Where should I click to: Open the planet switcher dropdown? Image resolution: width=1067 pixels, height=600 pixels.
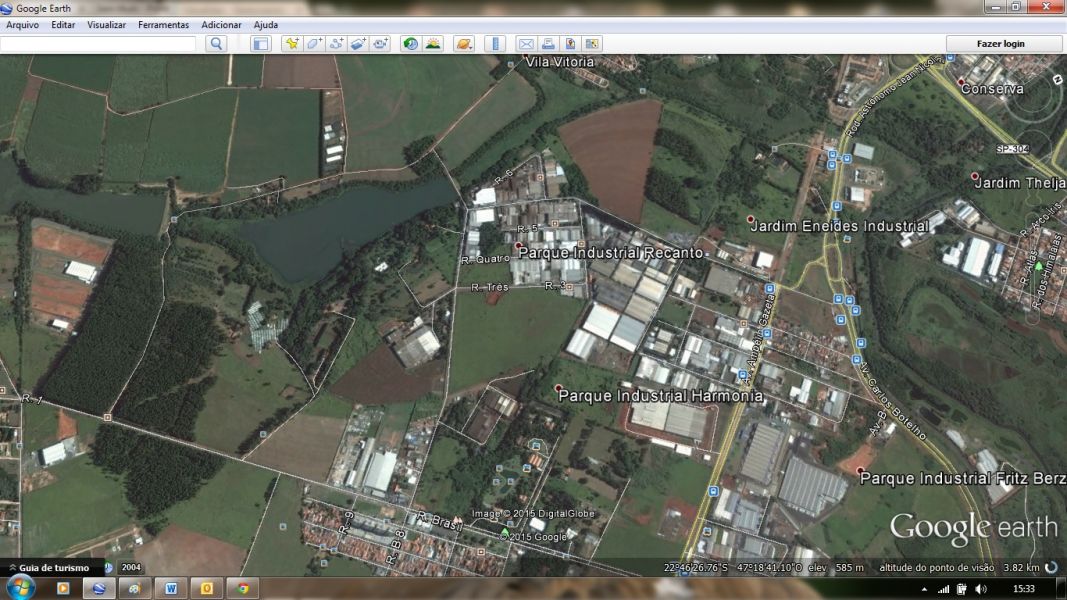(x=463, y=44)
